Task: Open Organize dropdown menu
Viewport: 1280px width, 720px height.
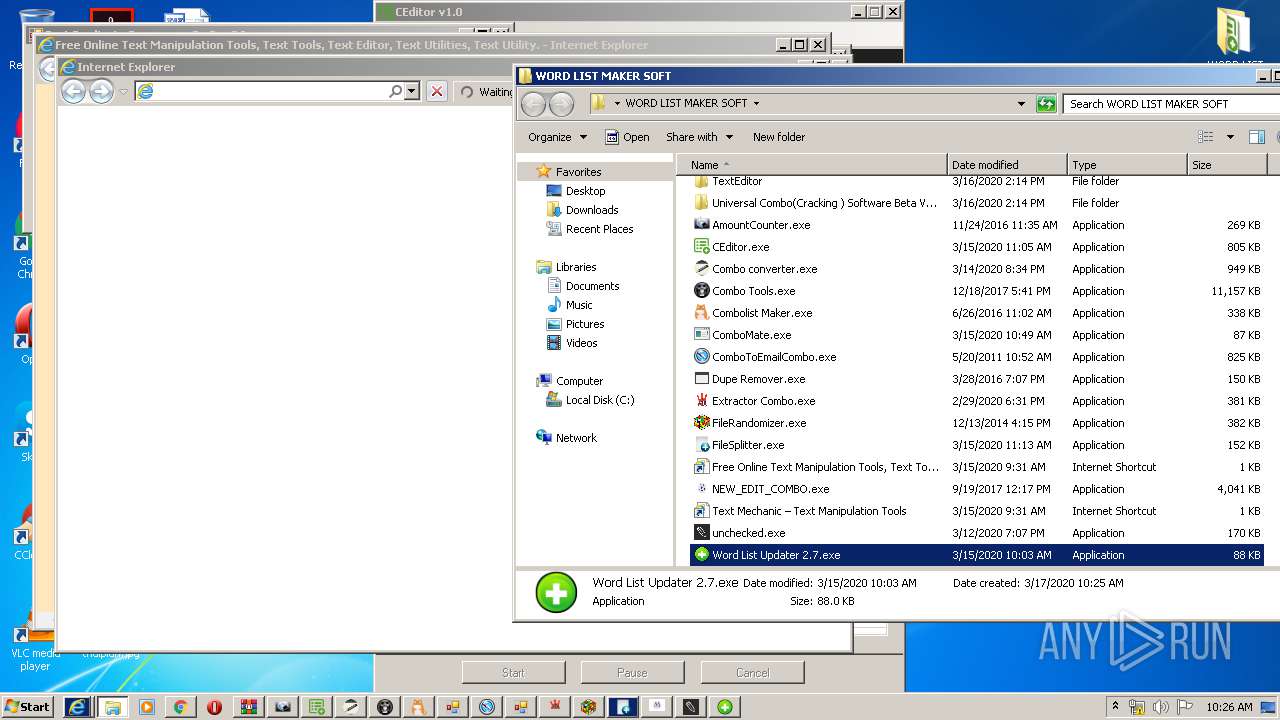Action: [x=557, y=137]
